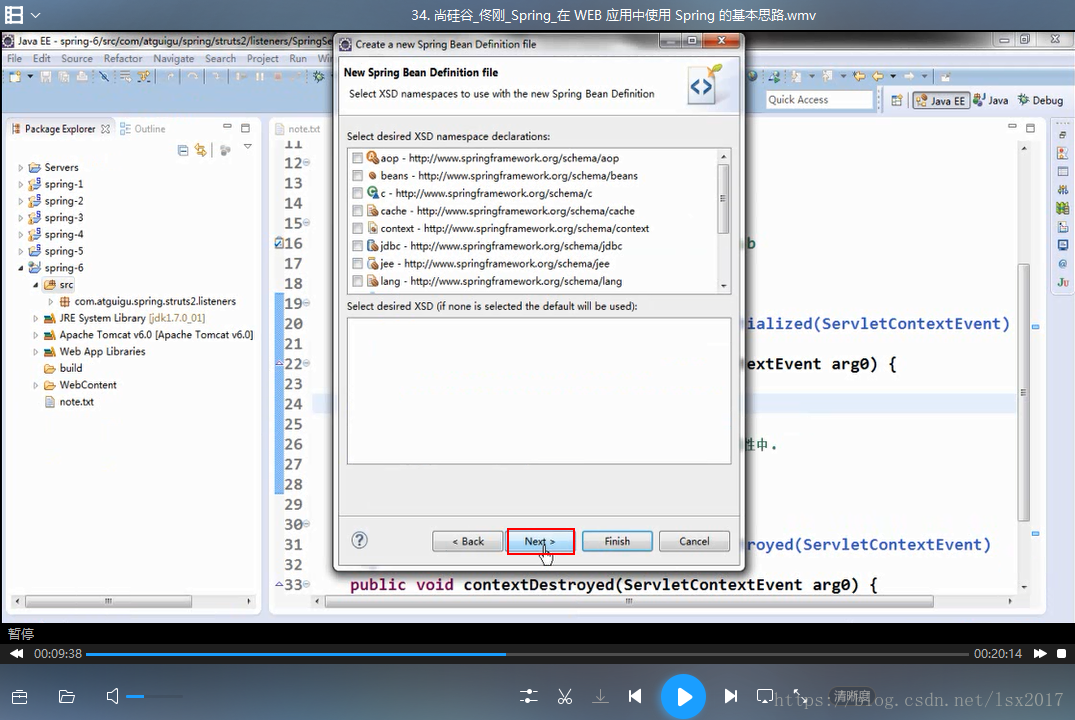Screen dimensions: 1075x720
Task: Click Link with Editor icon in Package Explorer
Action: 200,150
